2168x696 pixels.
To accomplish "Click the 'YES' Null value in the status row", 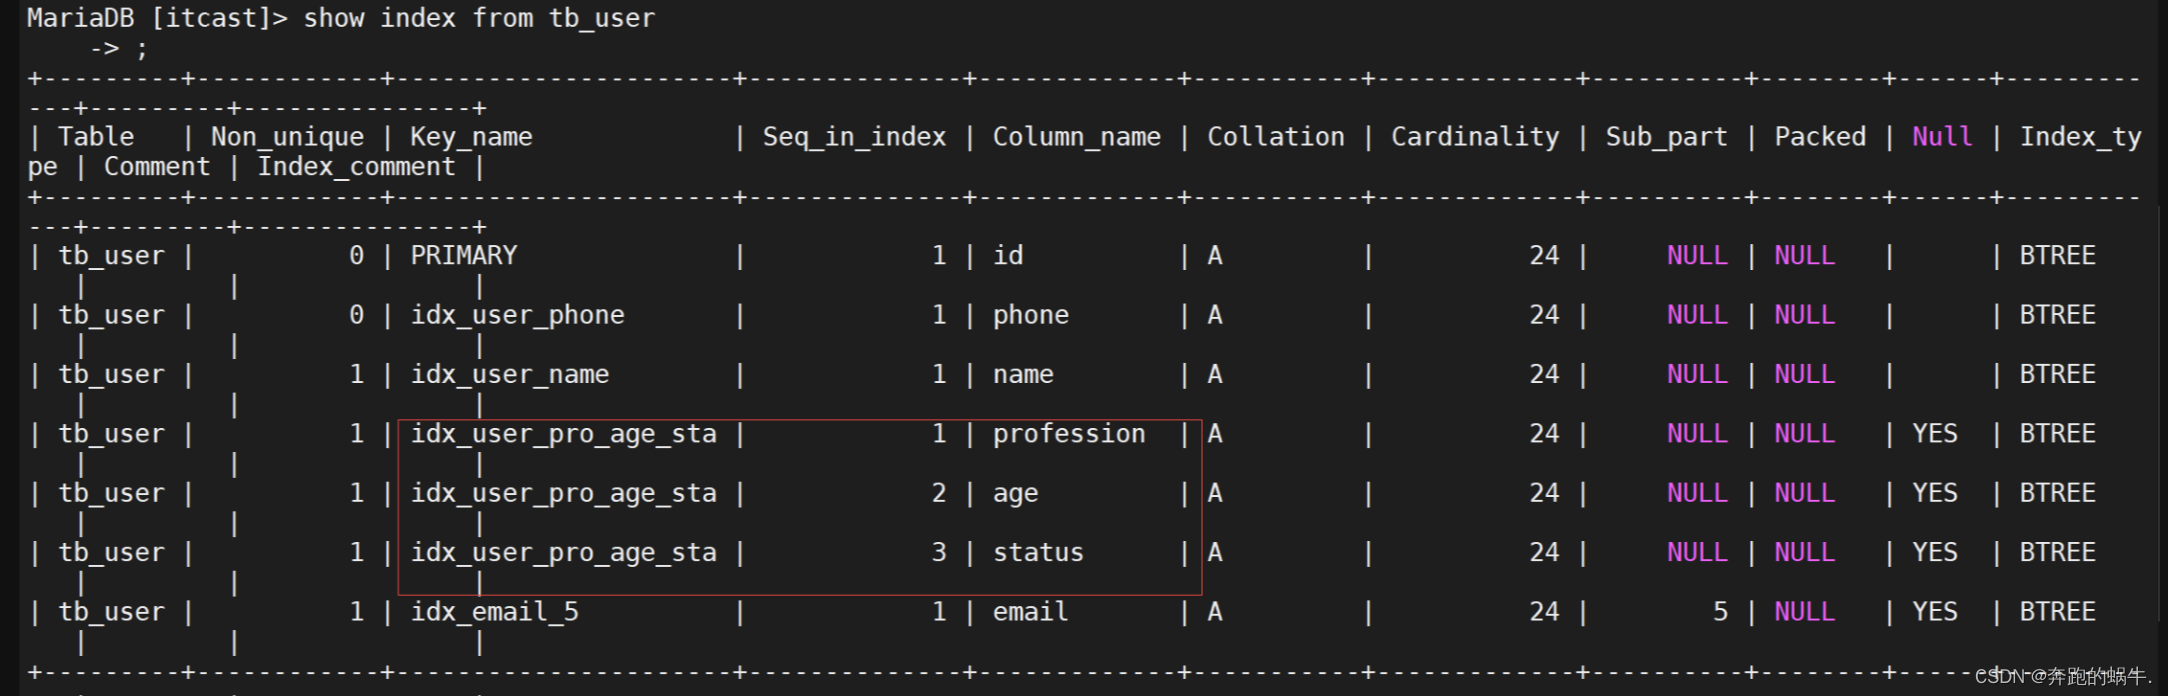I will [x=1935, y=553].
